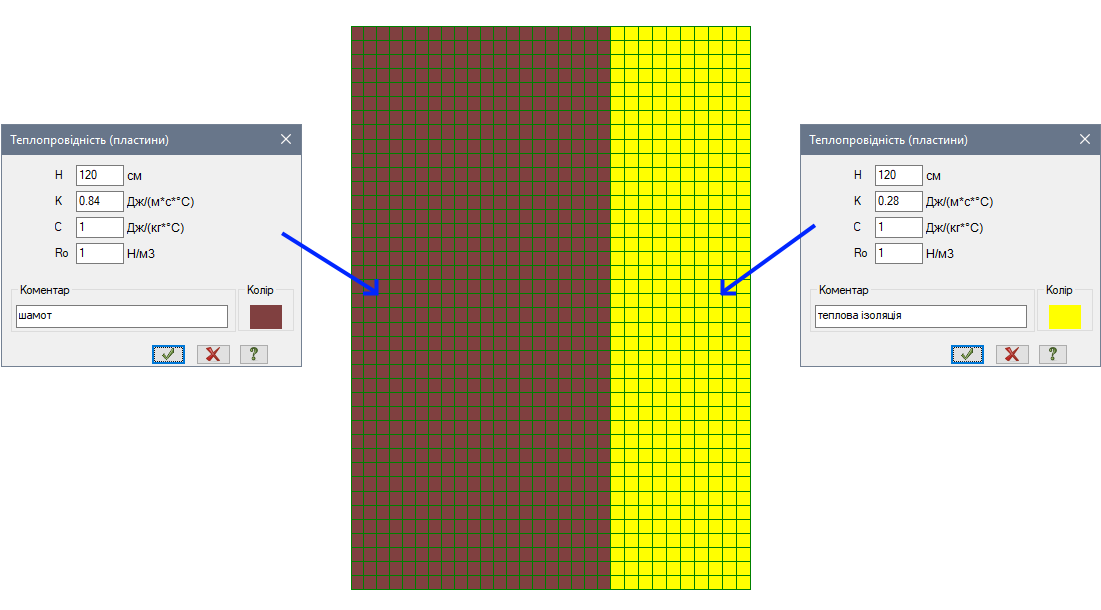The image size is (1101, 610).
Task: Confirm the теплова ізоляція dialog with checkmark
Action: [967, 354]
